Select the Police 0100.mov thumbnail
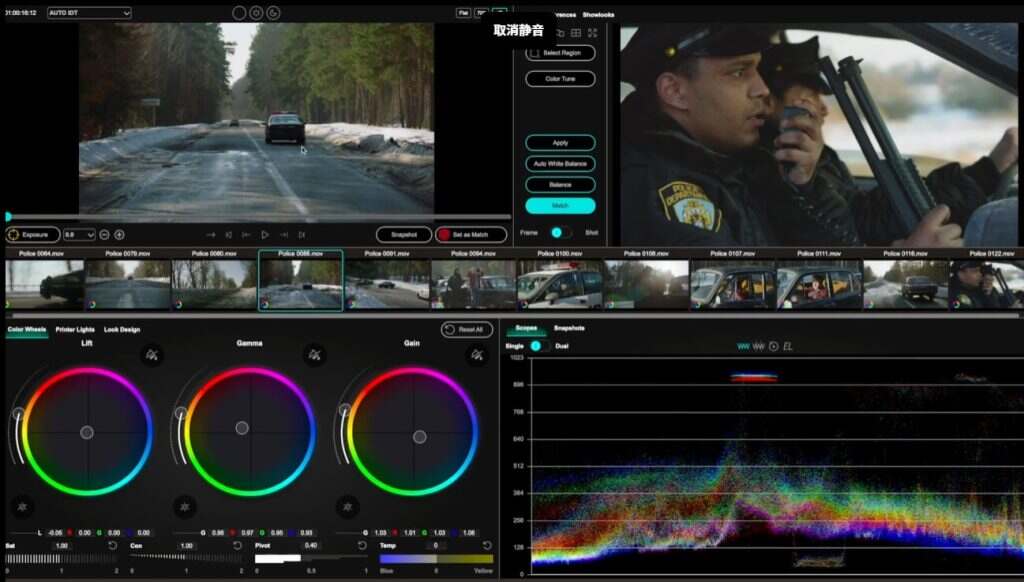This screenshot has height=582, width=1024. (560, 284)
